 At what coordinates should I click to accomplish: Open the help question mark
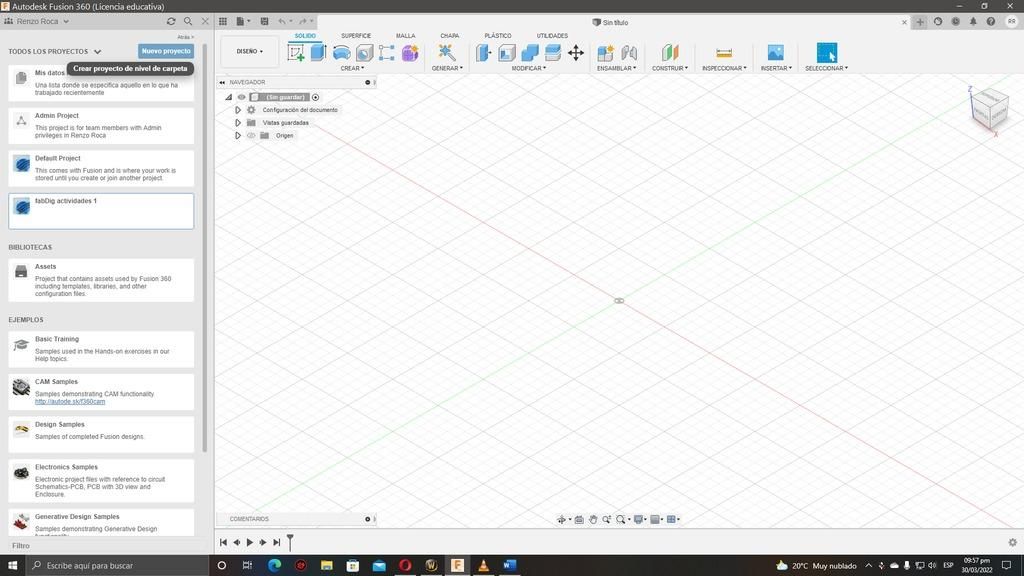991,22
